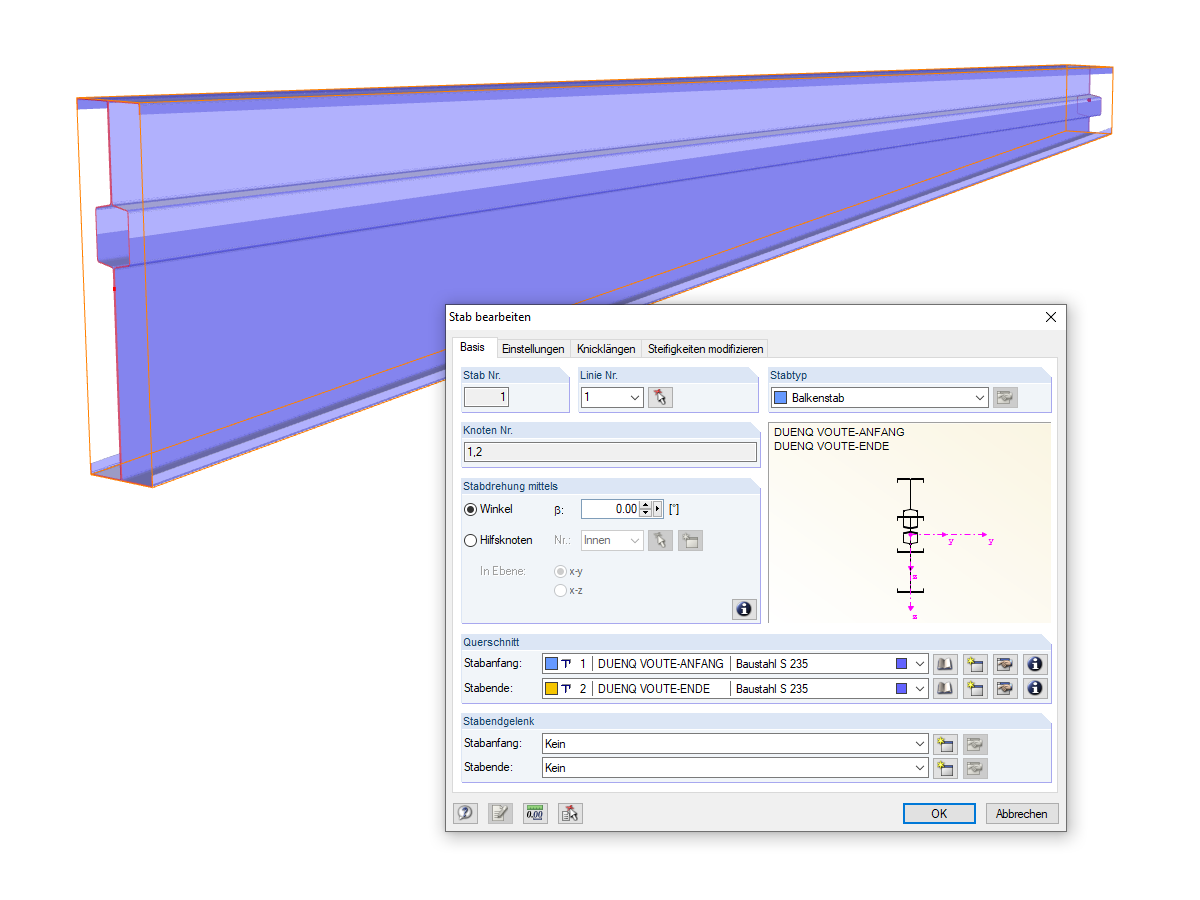Create new Stabendgelenk for Stabanfang

click(x=945, y=743)
